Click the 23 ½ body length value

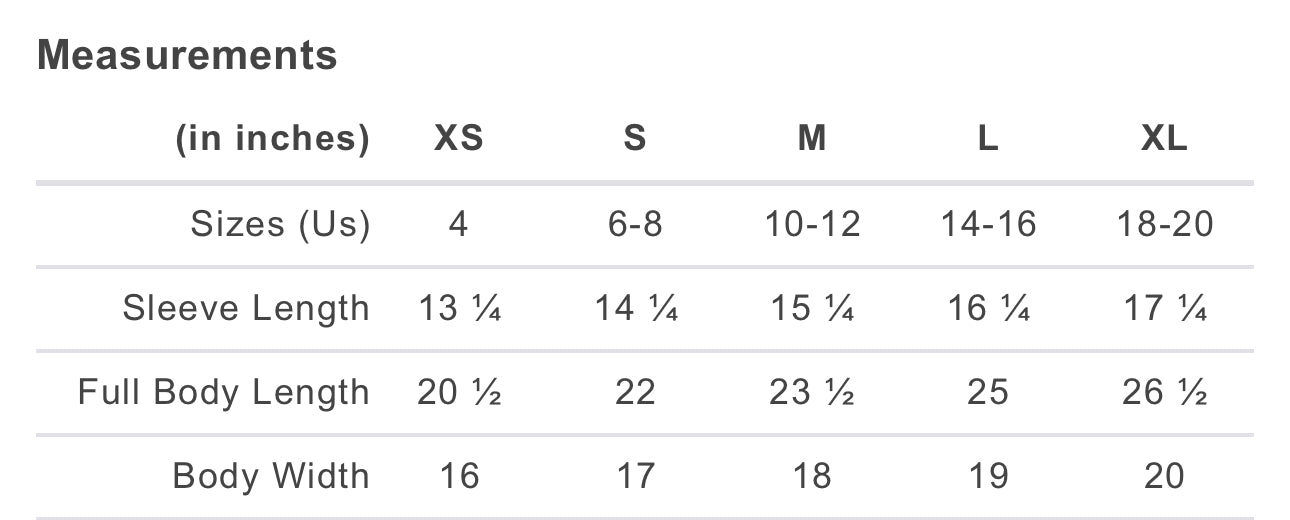pos(812,392)
